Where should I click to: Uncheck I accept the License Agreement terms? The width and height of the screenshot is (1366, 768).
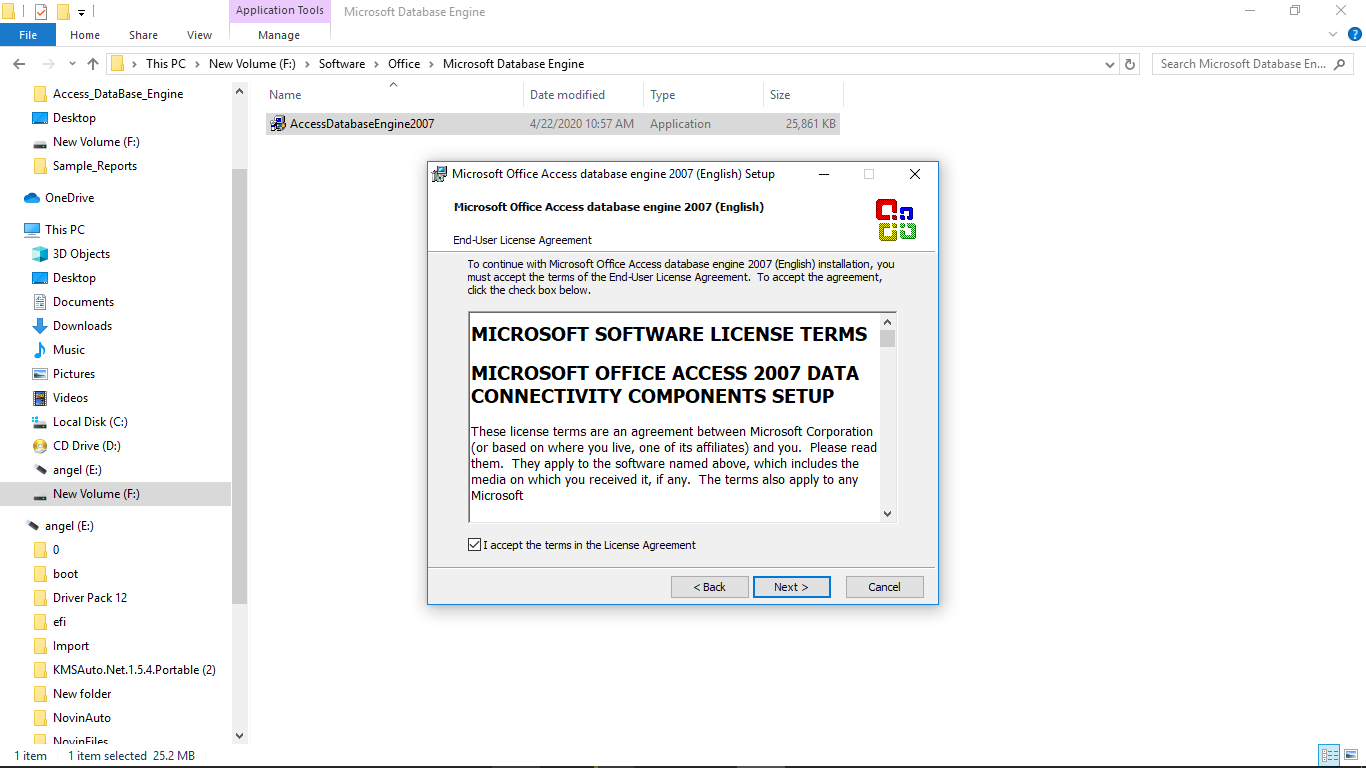click(x=474, y=545)
